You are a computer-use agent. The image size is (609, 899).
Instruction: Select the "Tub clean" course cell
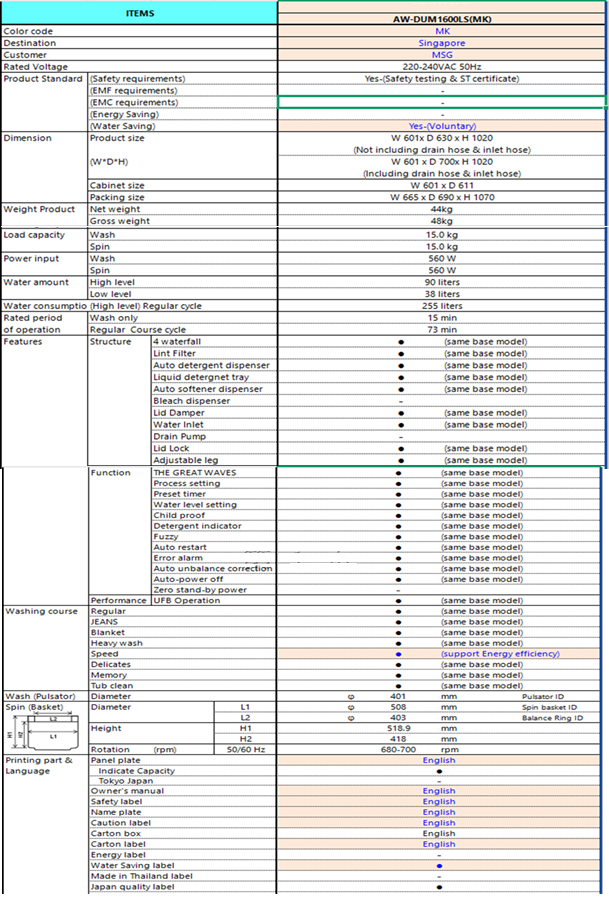click(x=182, y=686)
